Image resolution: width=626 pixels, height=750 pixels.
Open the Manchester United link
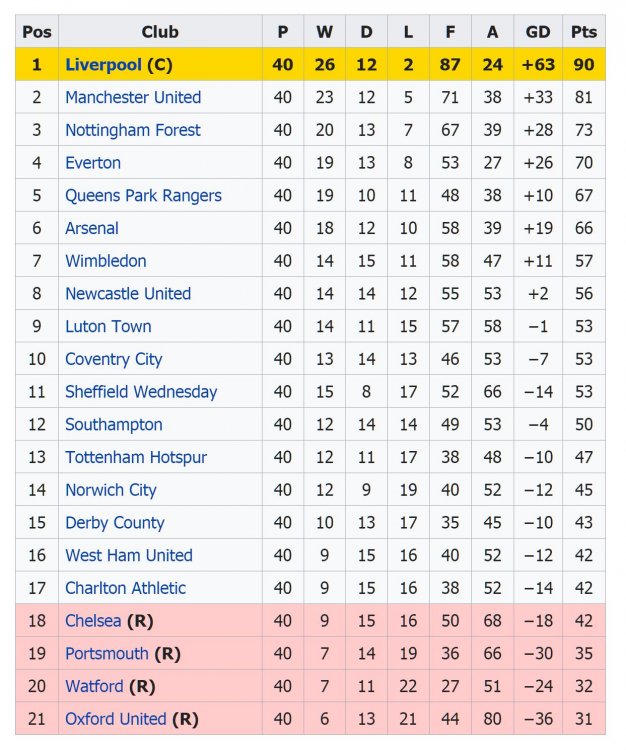[x=133, y=98]
